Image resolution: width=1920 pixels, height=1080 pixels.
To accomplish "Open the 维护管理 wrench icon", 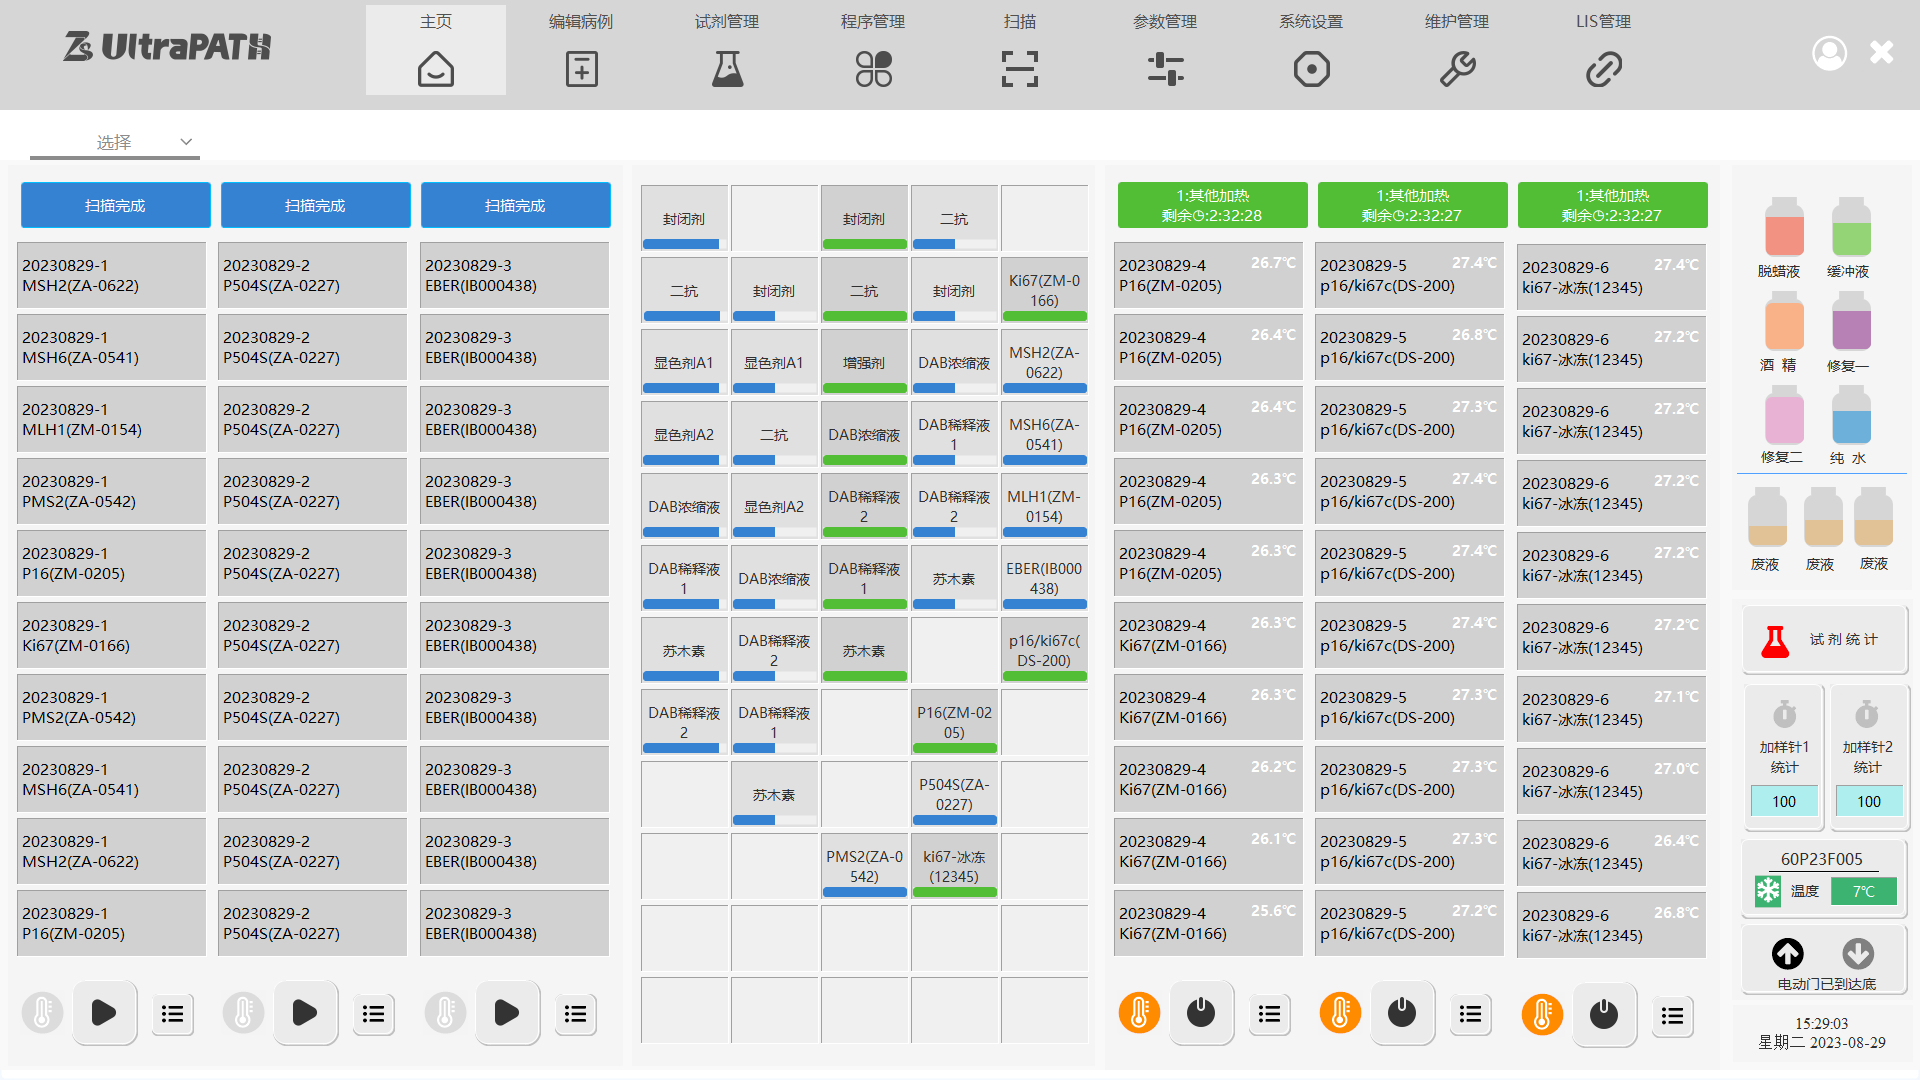I will coord(1457,69).
